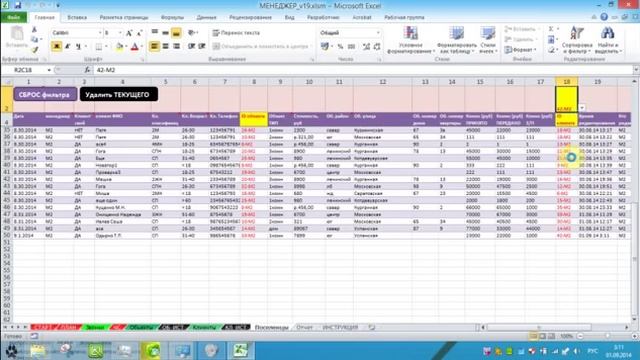
Task: Apply the red font color
Action: [x=134, y=47]
